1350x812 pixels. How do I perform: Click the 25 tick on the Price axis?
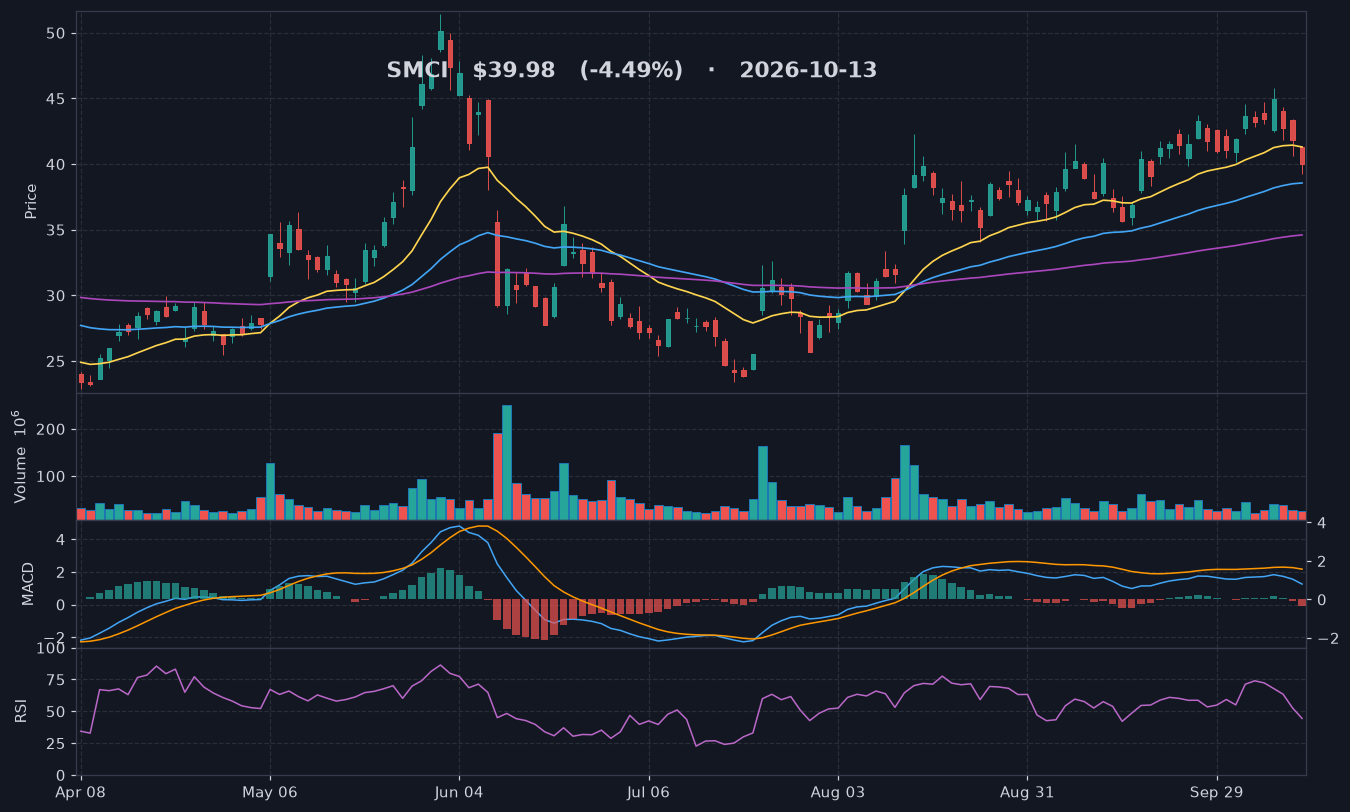56,362
